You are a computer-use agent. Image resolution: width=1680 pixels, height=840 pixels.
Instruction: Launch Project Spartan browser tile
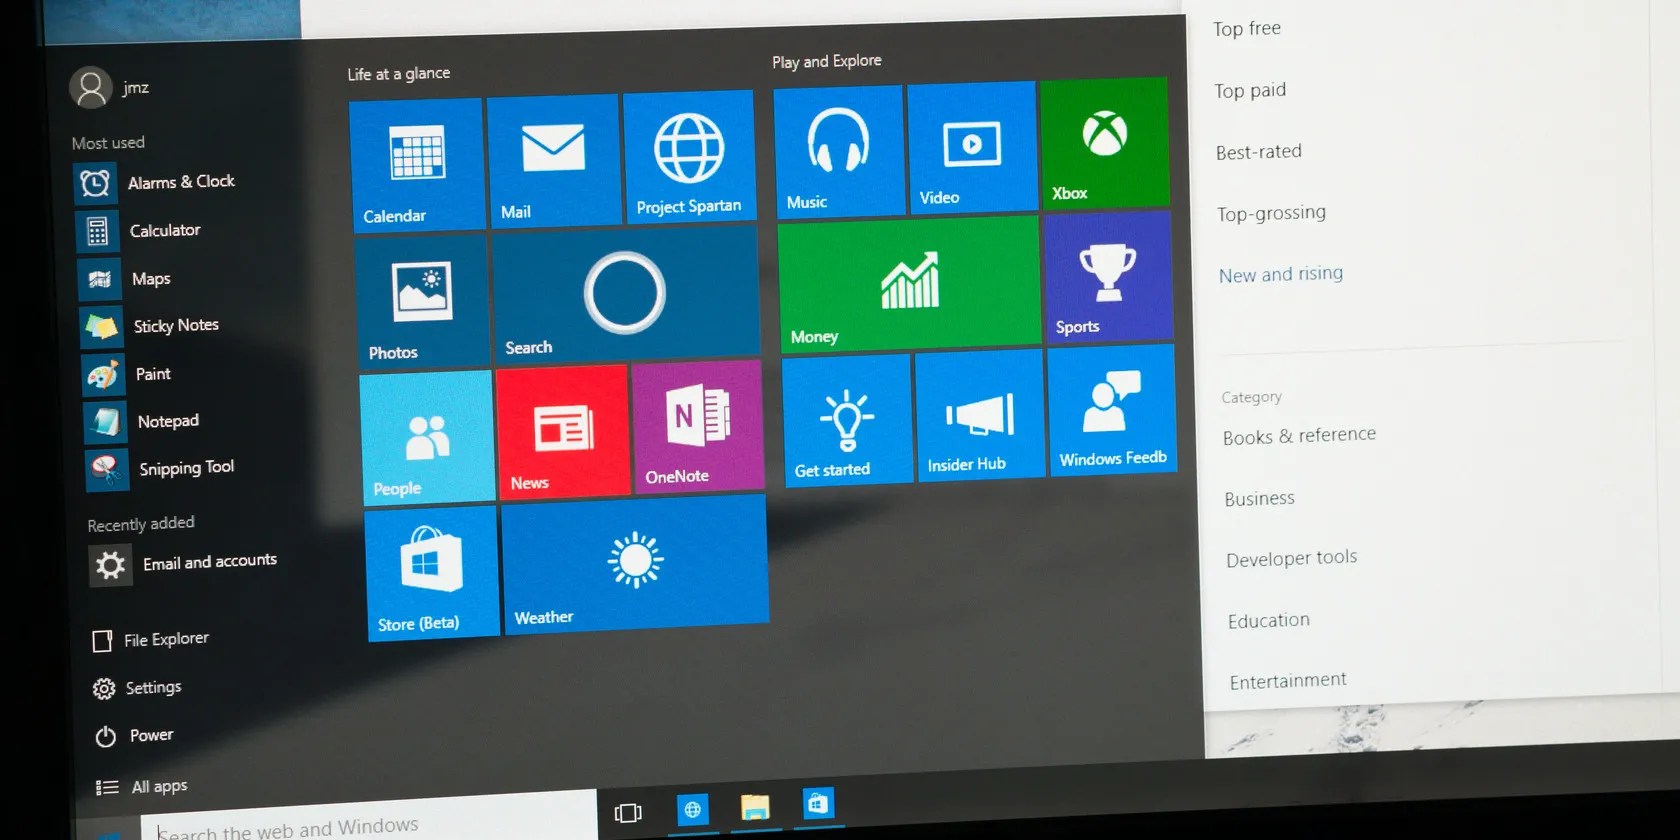689,156
